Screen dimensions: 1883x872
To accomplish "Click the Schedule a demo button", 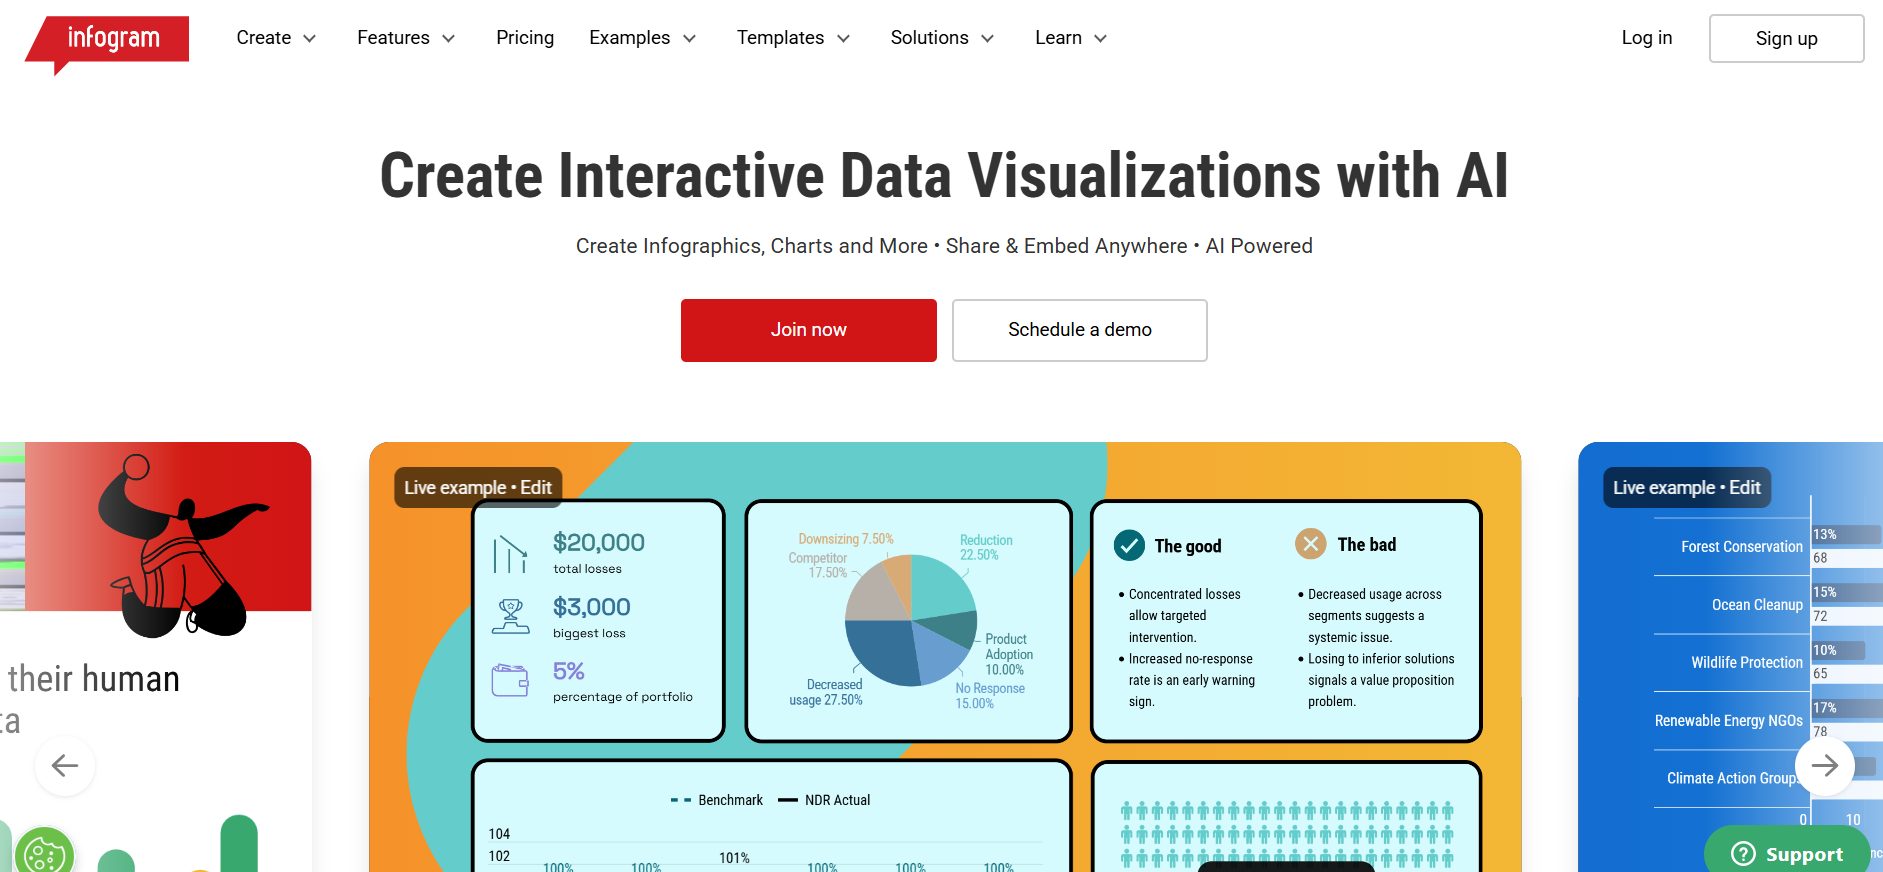I will tap(1079, 330).
